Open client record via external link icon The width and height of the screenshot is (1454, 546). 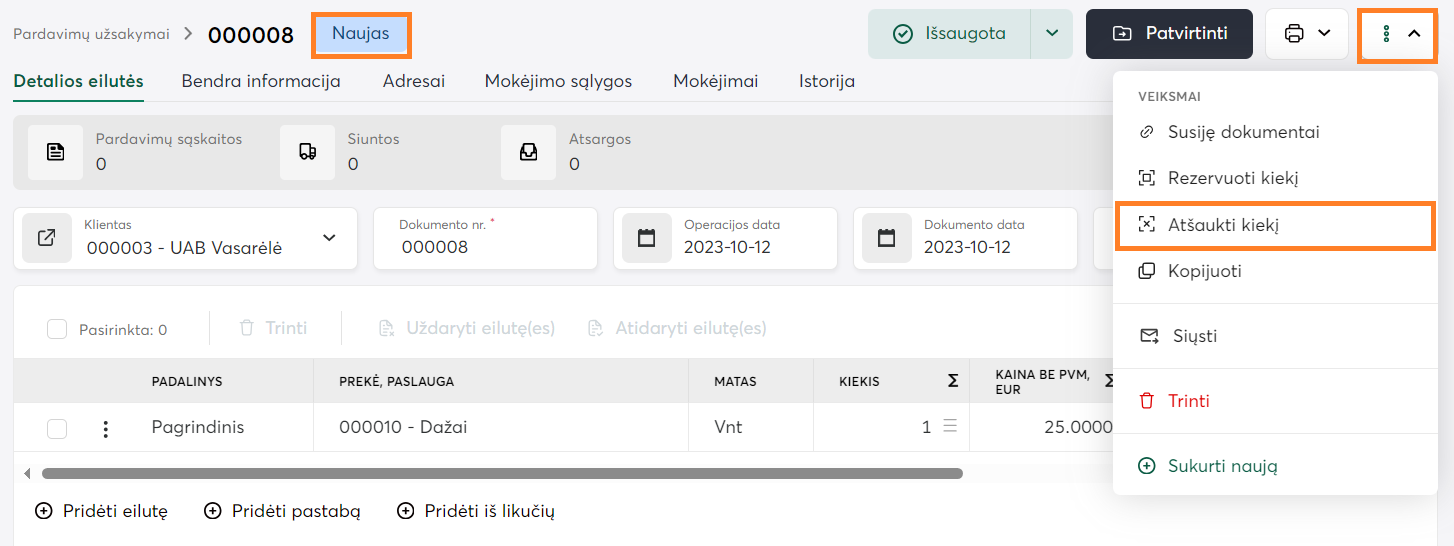(x=47, y=238)
